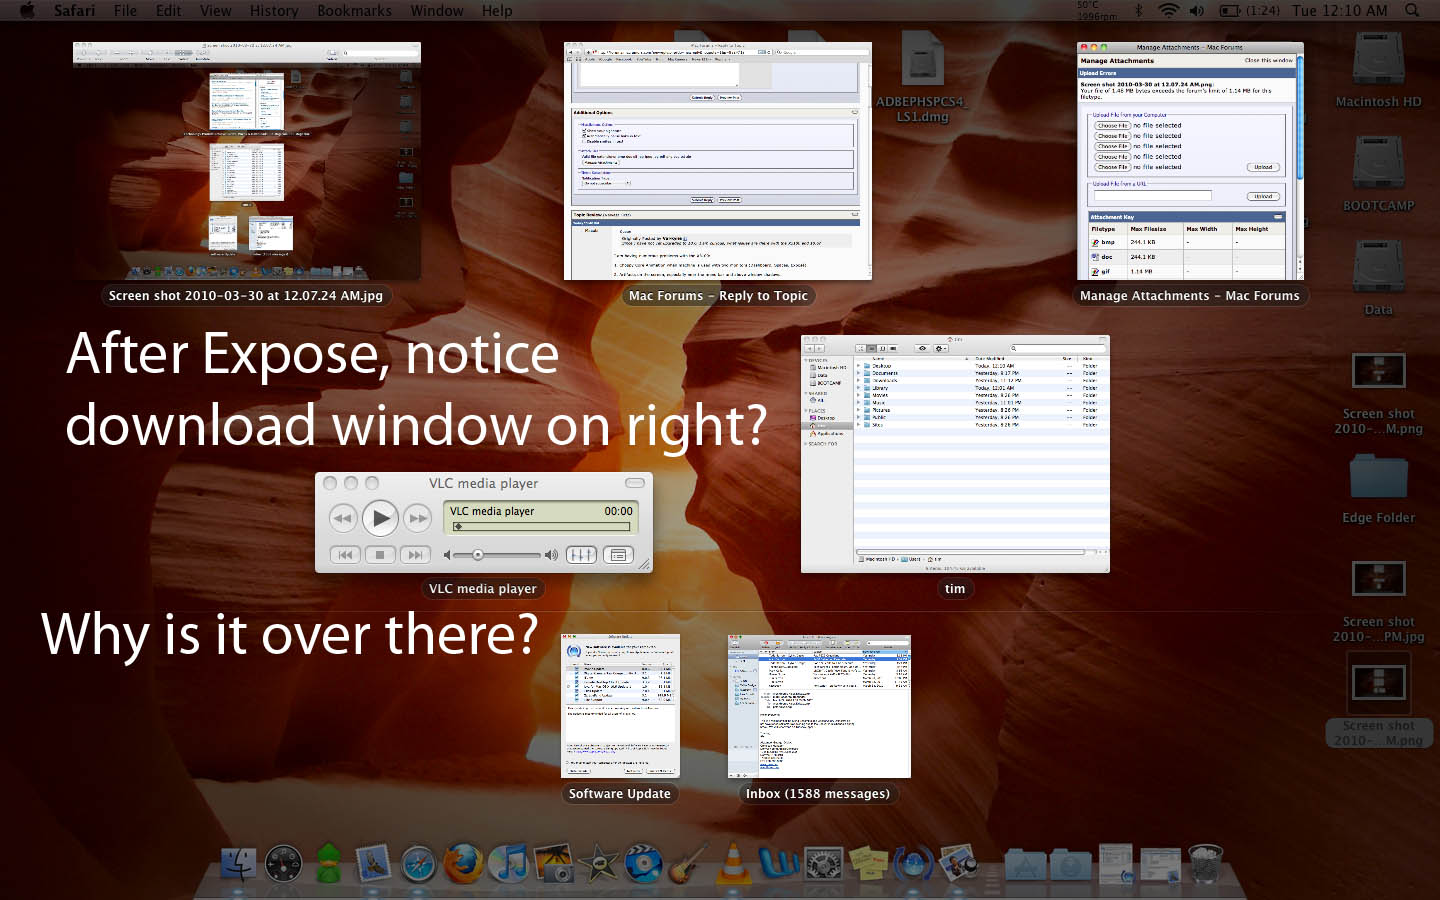Click VLC volume slider knob
The height and width of the screenshot is (900, 1440).
[x=478, y=554]
